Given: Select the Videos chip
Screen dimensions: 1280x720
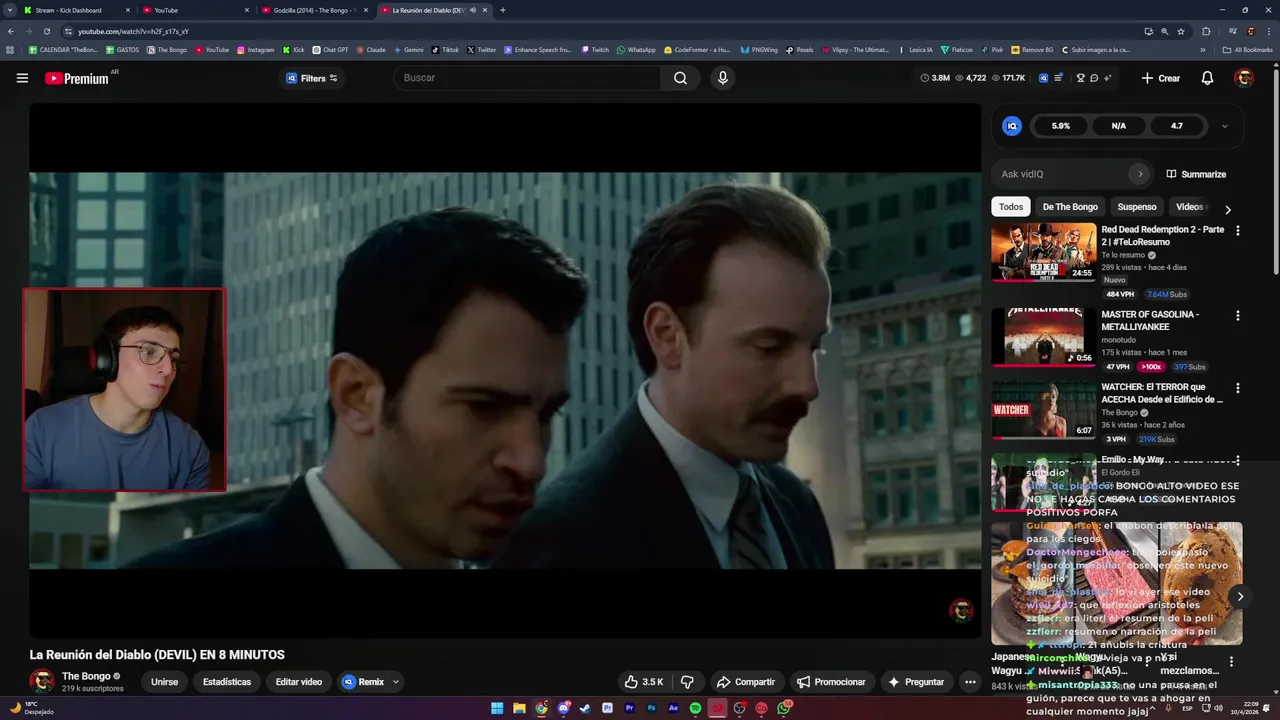Looking at the screenshot, I should pos(1189,207).
